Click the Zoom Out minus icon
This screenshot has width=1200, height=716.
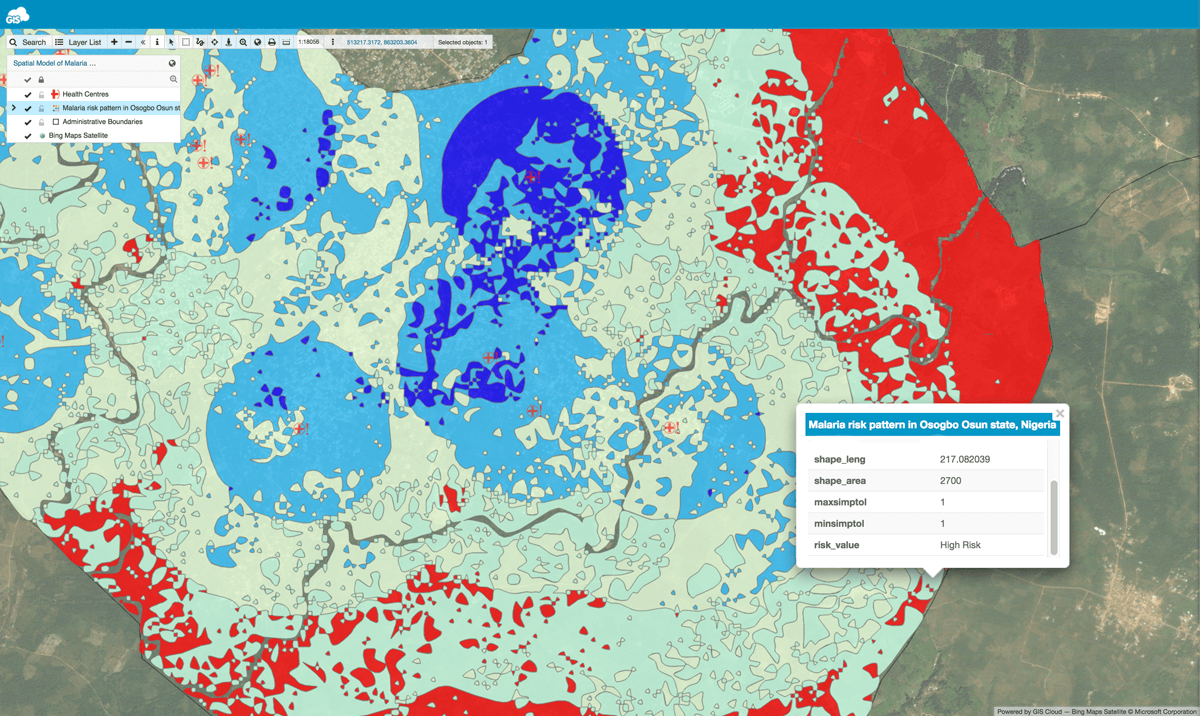(x=128, y=42)
